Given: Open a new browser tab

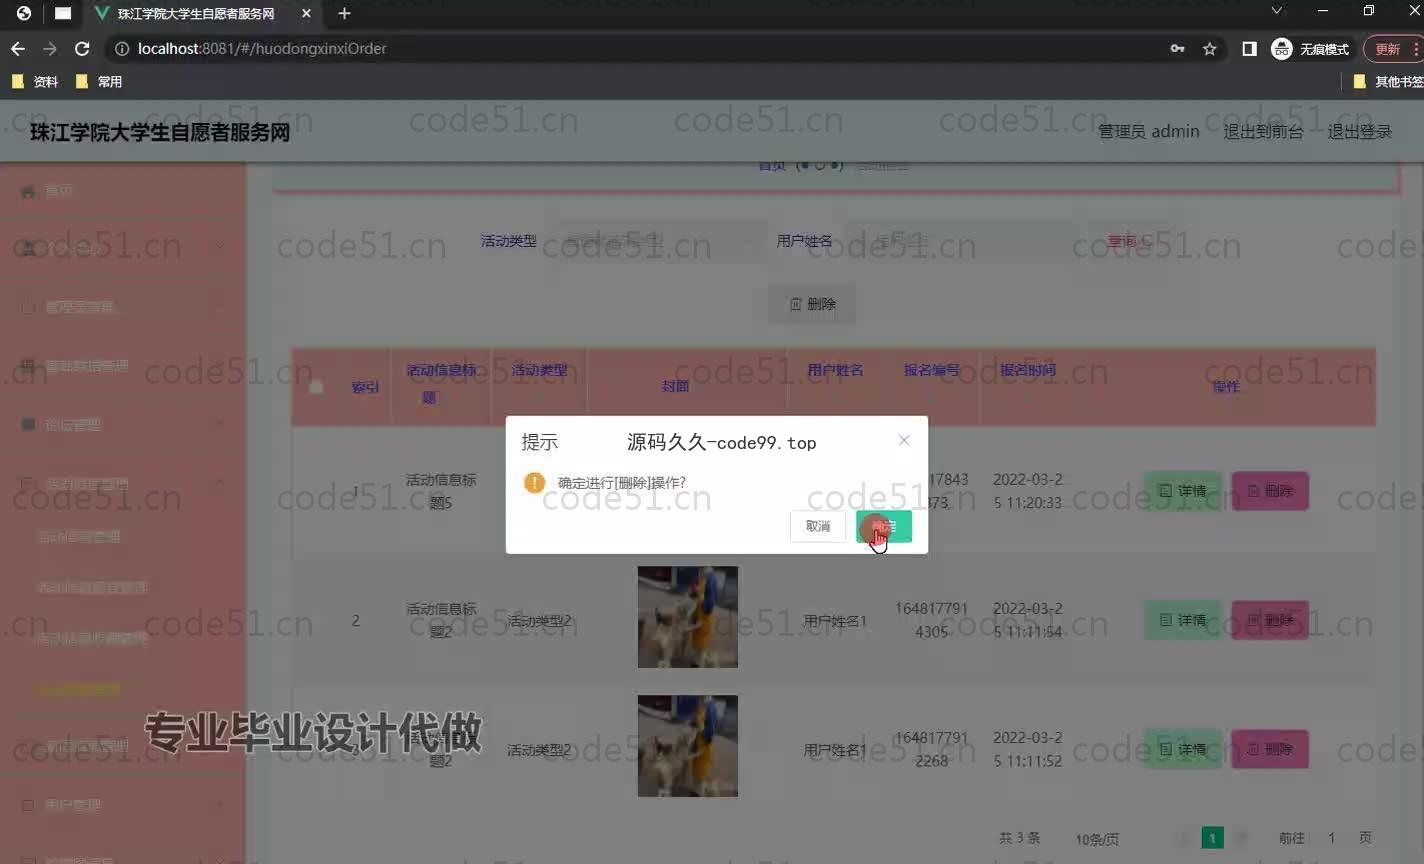Looking at the screenshot, I should tap(344, 13).
